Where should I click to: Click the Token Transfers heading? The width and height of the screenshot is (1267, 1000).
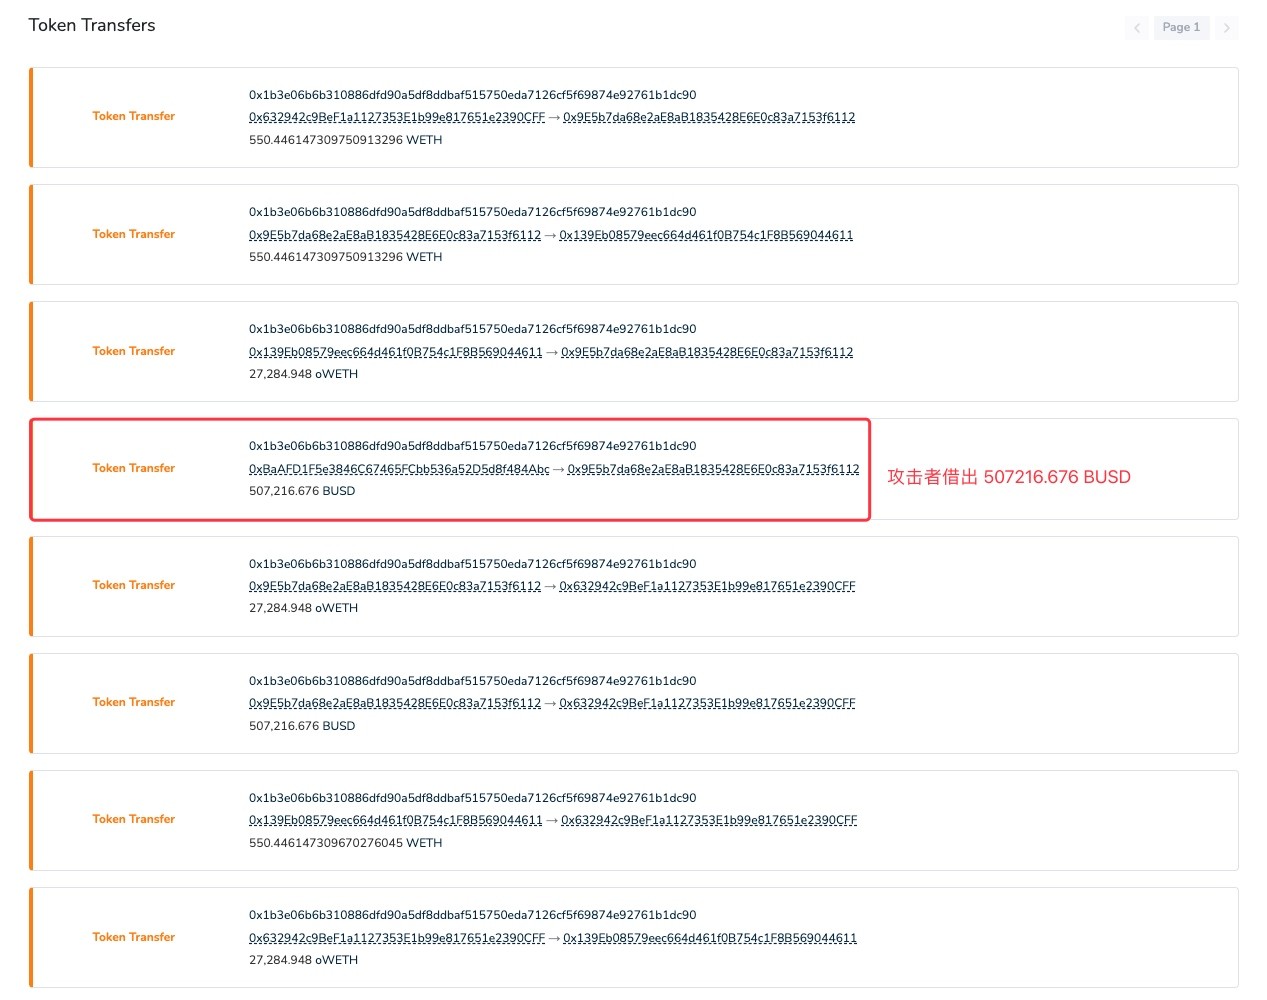coord(92,25)
